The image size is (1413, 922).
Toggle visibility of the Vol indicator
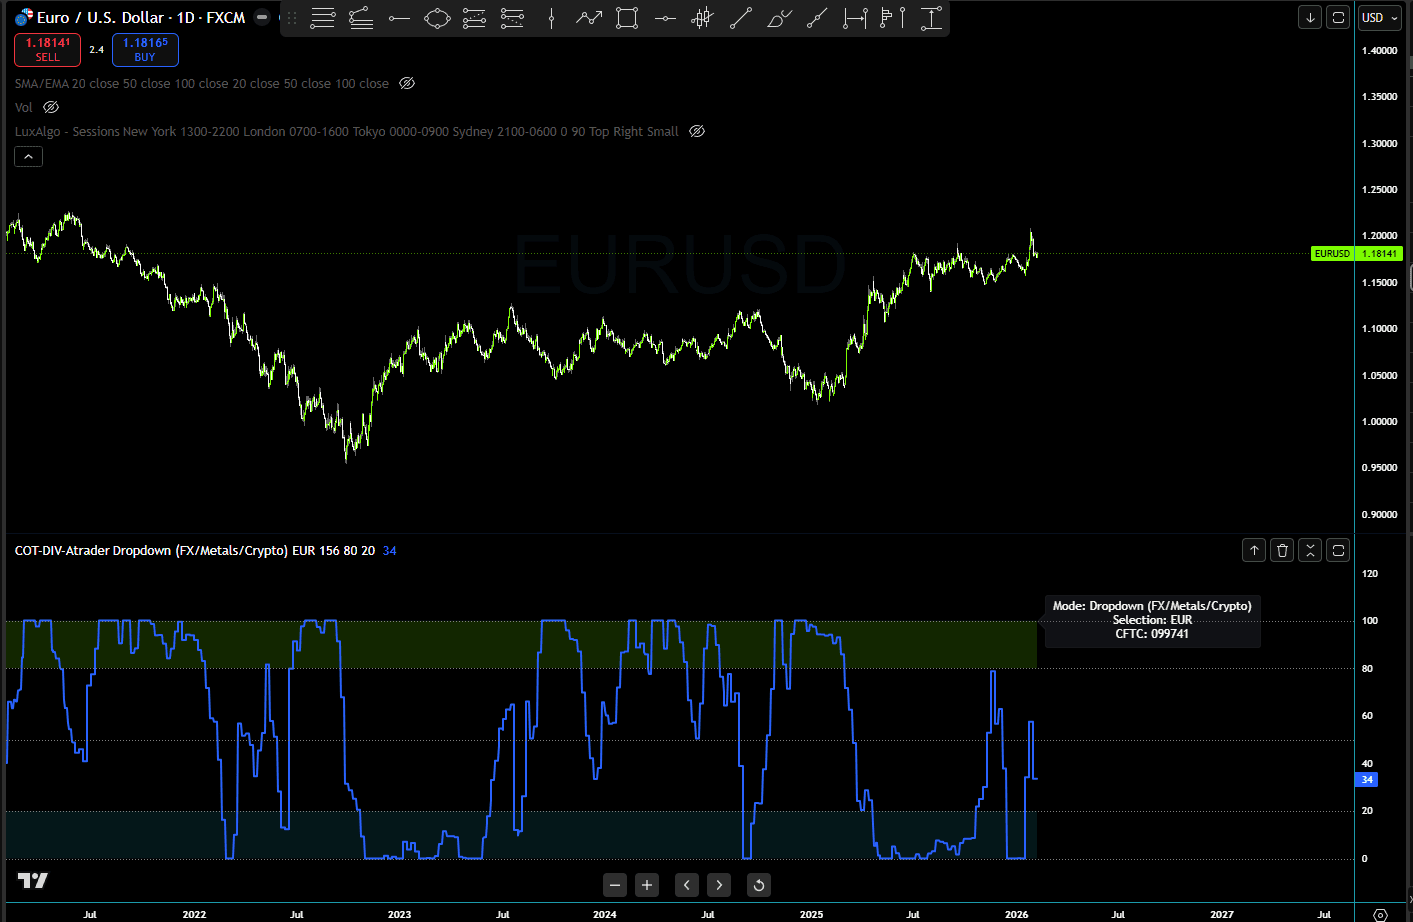(51, 107)
